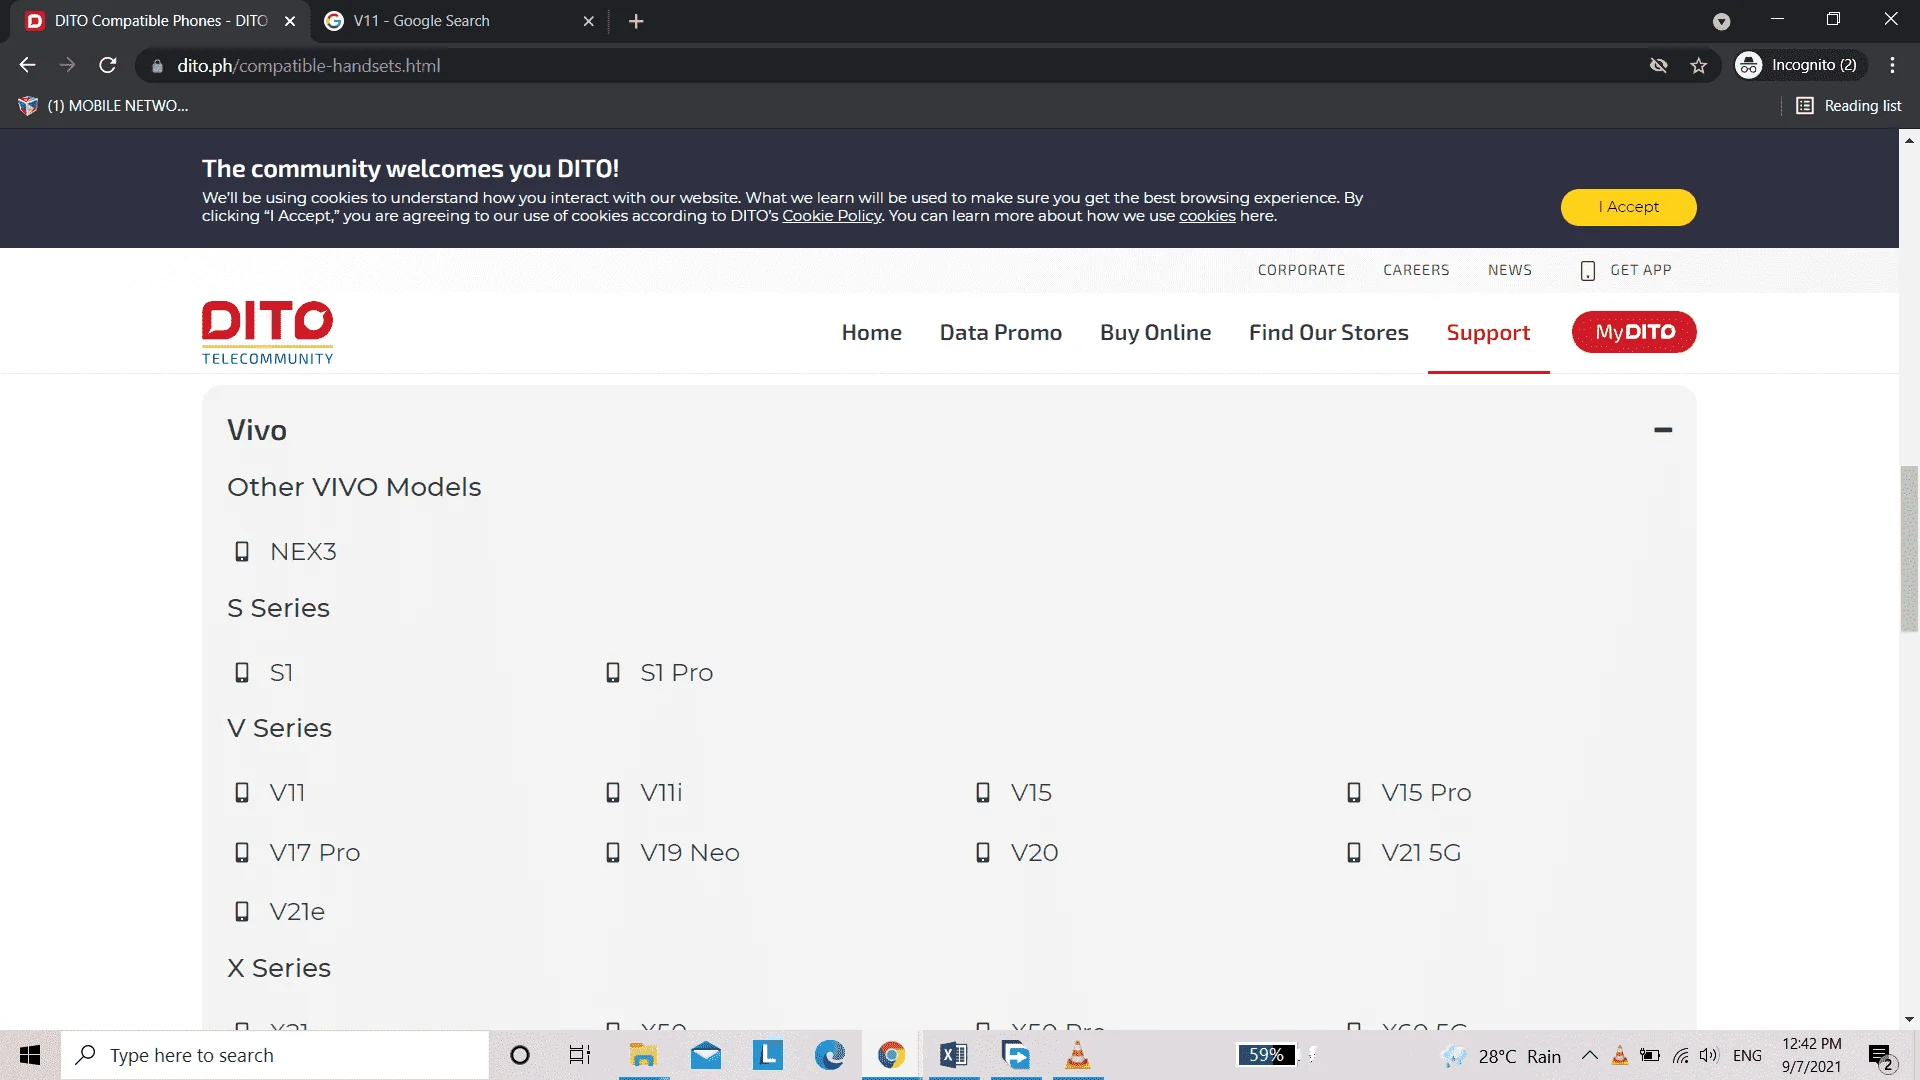Click the V11i phone model

[x=661, y=793]
